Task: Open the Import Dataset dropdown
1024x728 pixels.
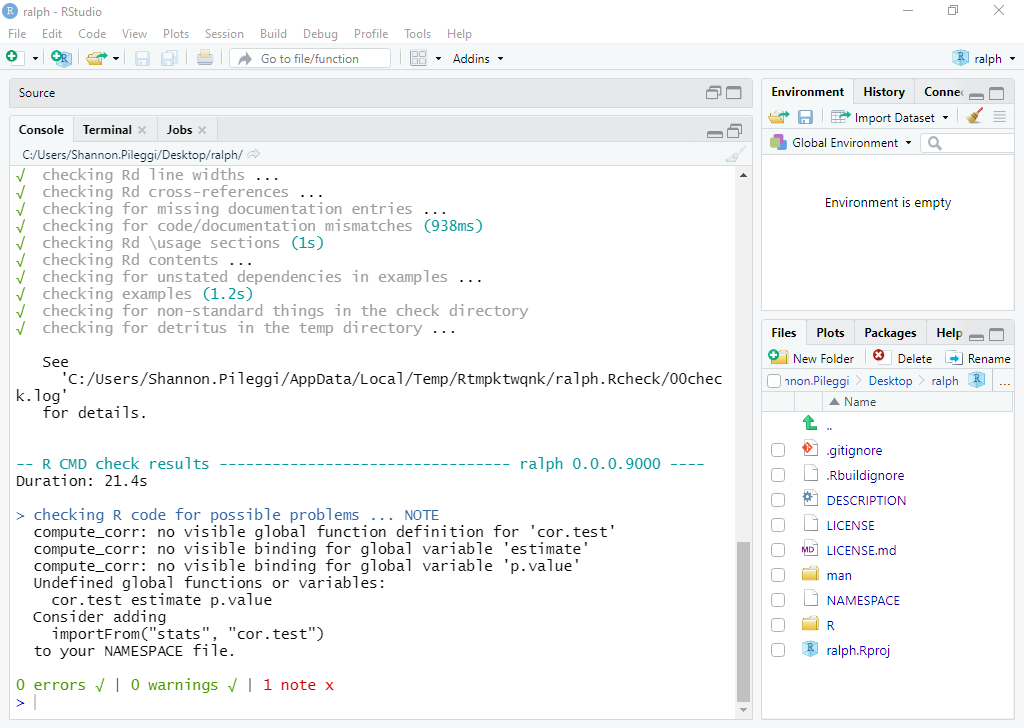Action: (889, 118)
